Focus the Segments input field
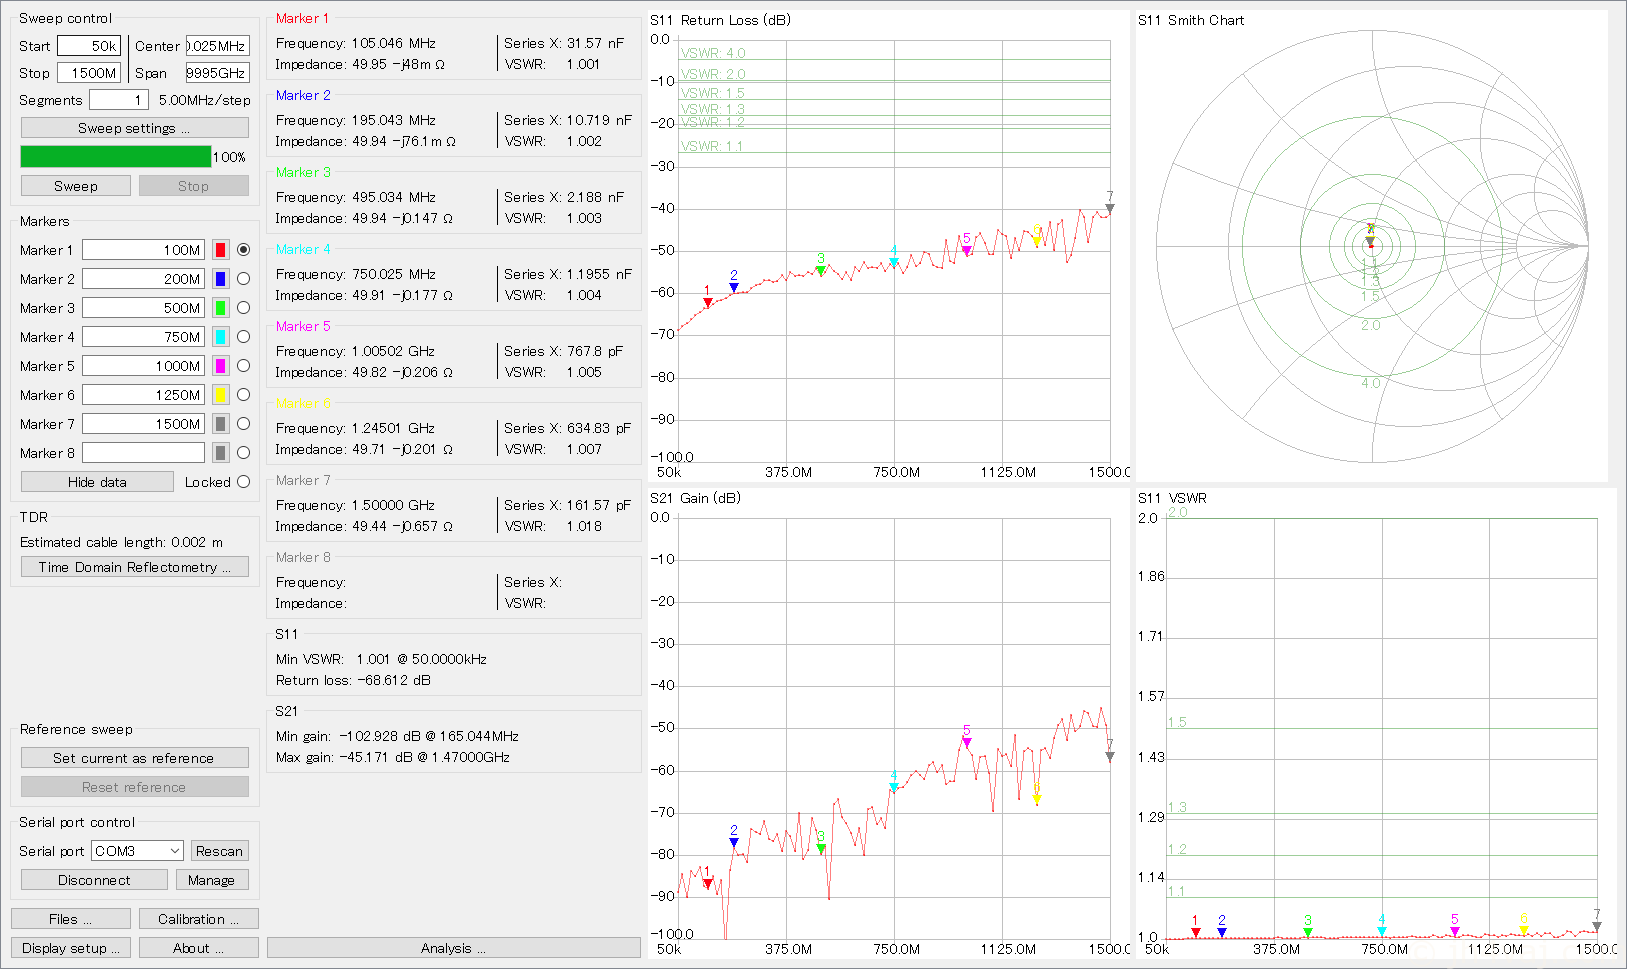1627x969 pixels. (119, 100)
